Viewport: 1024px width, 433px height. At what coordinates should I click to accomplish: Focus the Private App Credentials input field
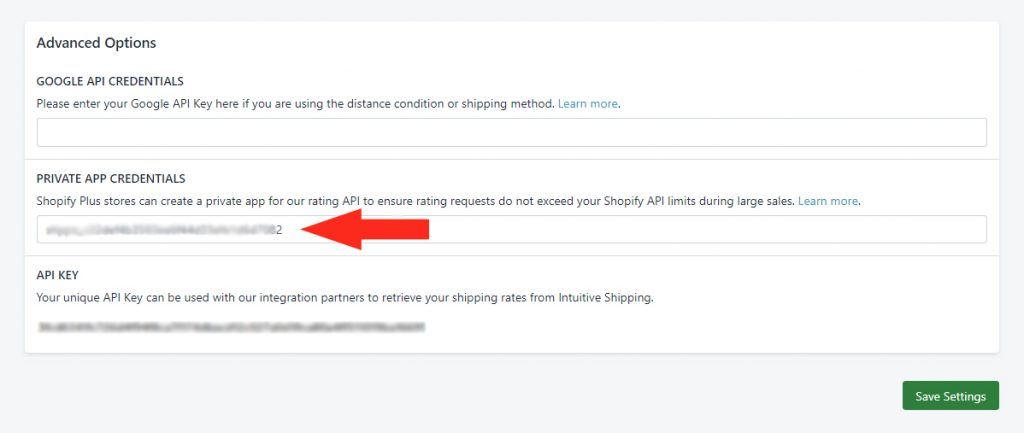click(511, 229)
